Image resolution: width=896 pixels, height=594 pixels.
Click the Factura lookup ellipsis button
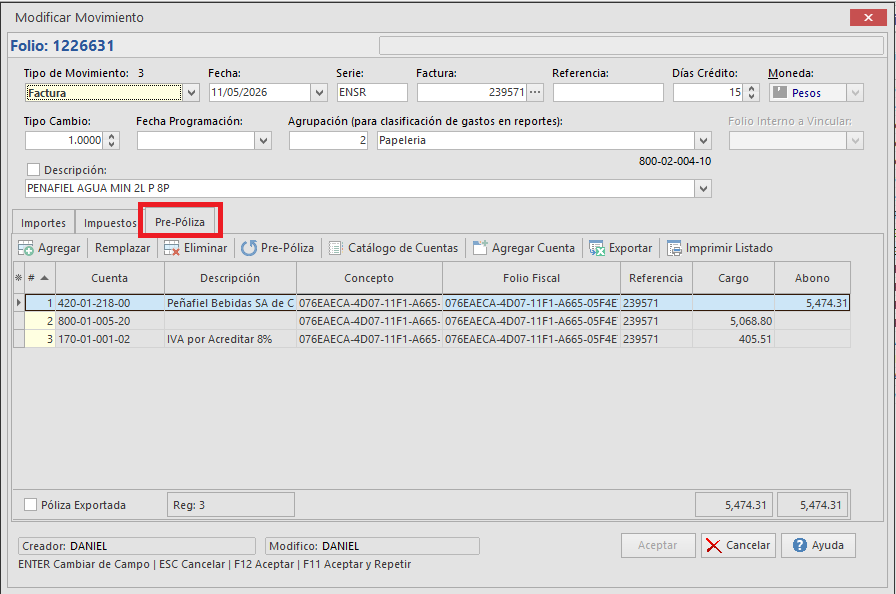point(535,92)
